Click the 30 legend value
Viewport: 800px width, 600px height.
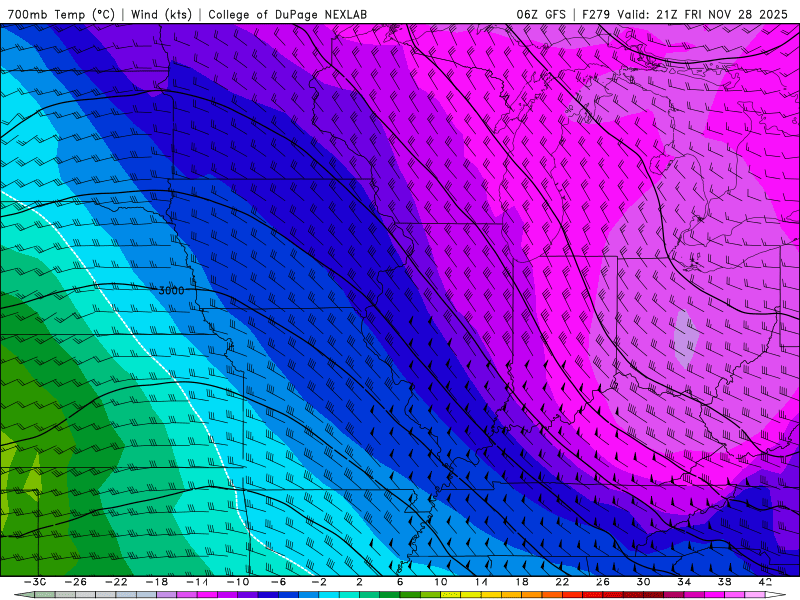click(x=643, y=582)
